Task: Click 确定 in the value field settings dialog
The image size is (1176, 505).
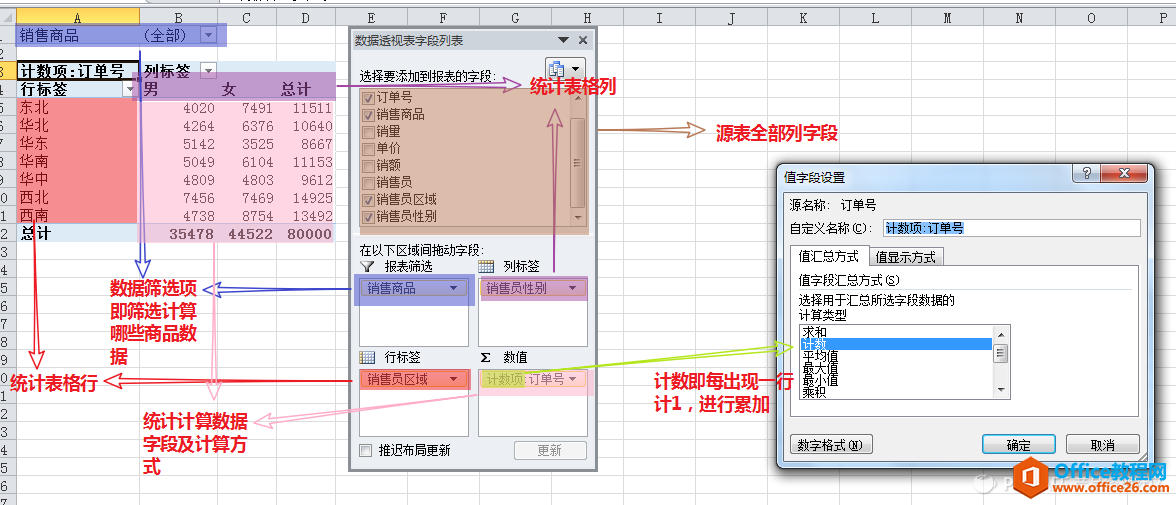Action: tap(1018, 444)
